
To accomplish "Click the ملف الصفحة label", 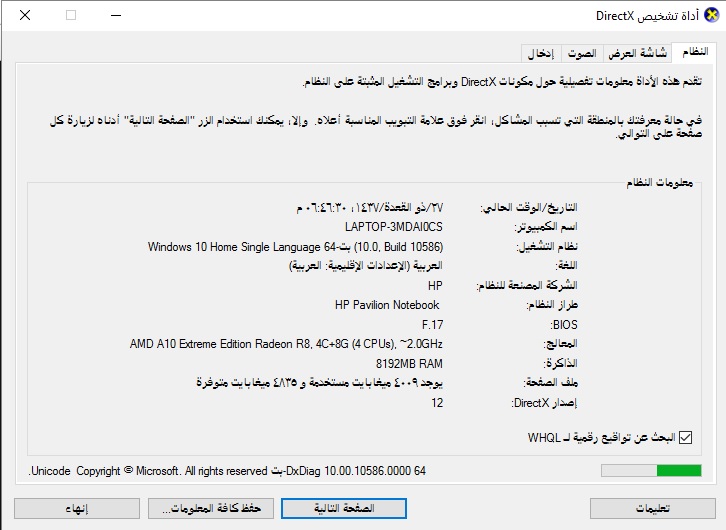I will point(551,383).
